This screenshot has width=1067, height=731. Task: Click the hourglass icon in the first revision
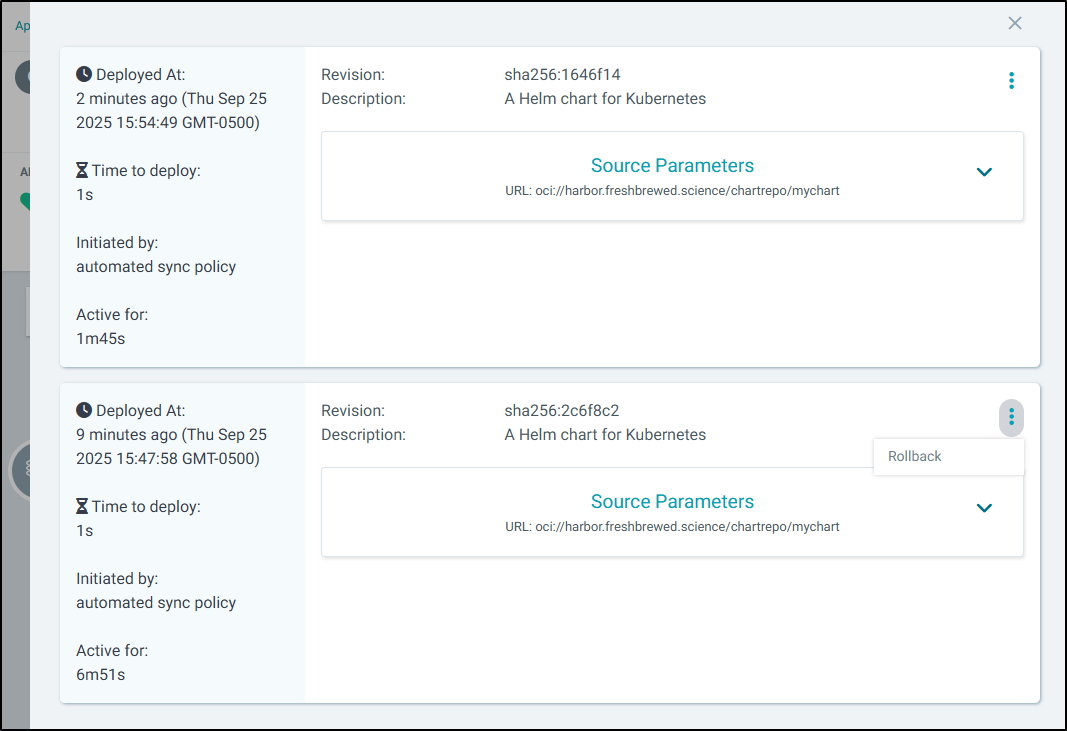(83, 171)
